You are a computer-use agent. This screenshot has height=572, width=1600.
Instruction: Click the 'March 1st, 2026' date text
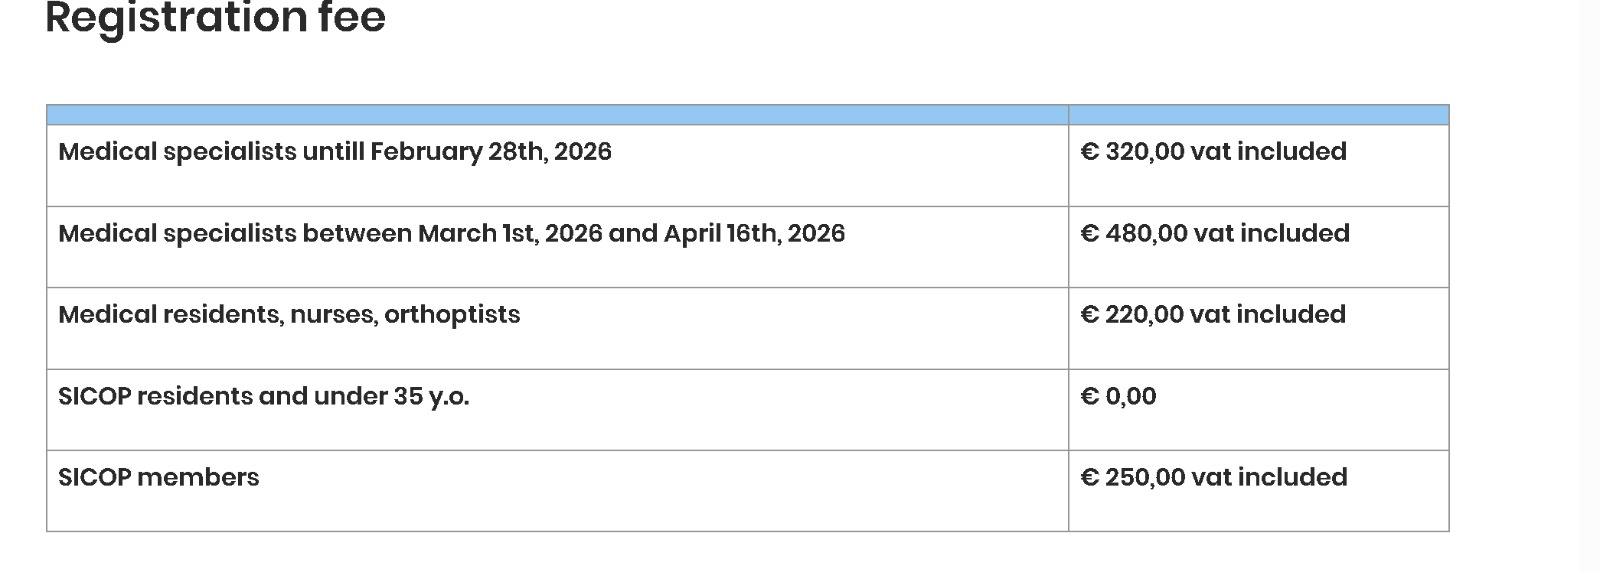pyautogui.click(x=510, y=234)
